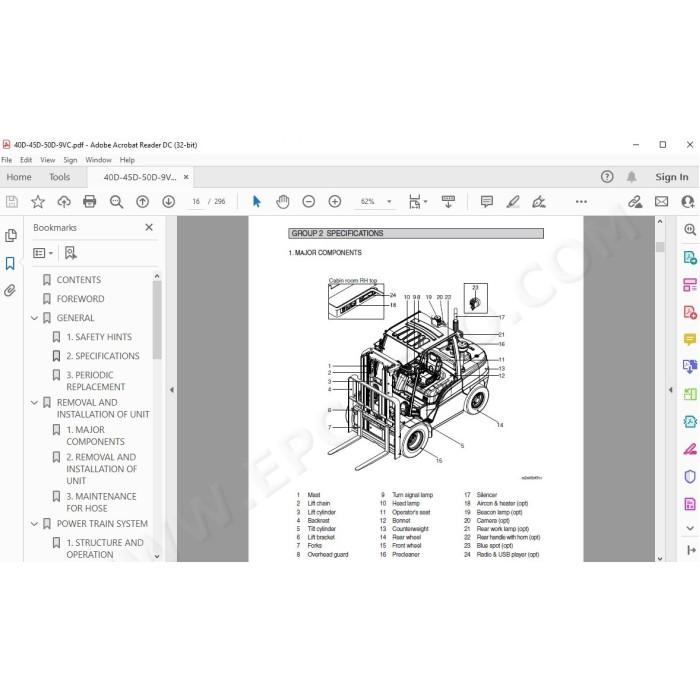Switch to the Tools tab
Viewport: 700px width, 700px height.
[x=59, y=177]
